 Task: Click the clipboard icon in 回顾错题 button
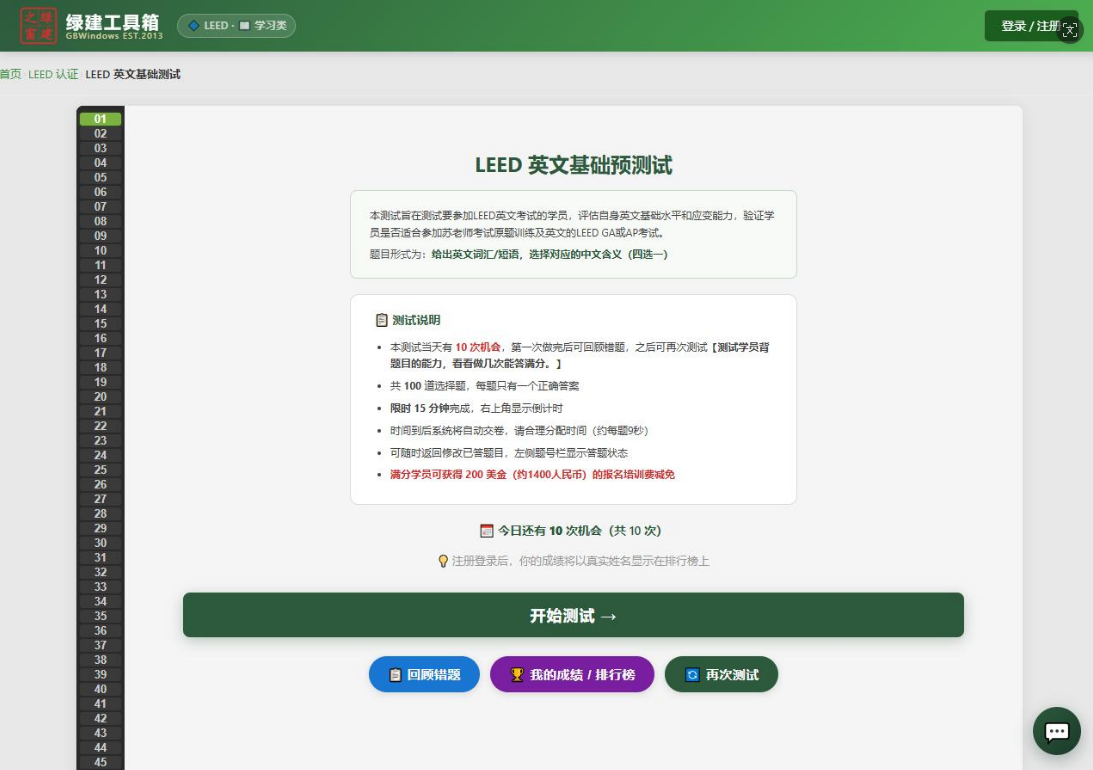[395, 675]
